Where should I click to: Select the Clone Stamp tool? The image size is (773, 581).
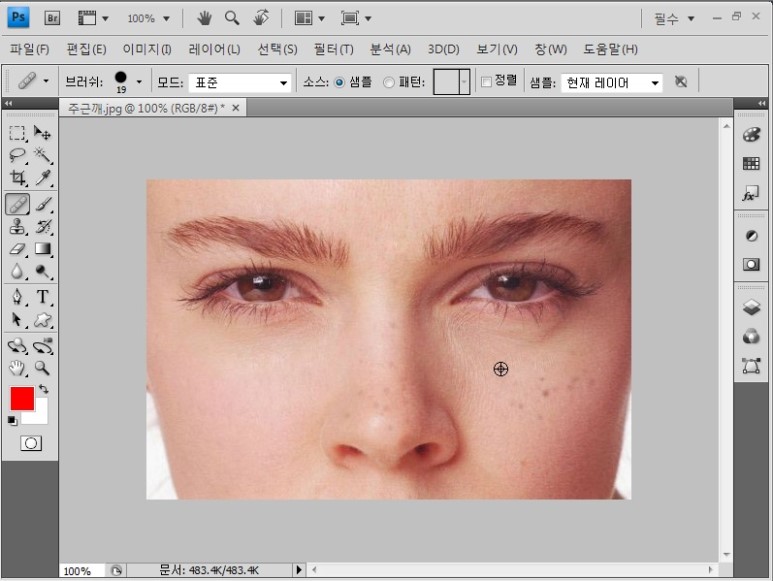[x=18, y=227]
